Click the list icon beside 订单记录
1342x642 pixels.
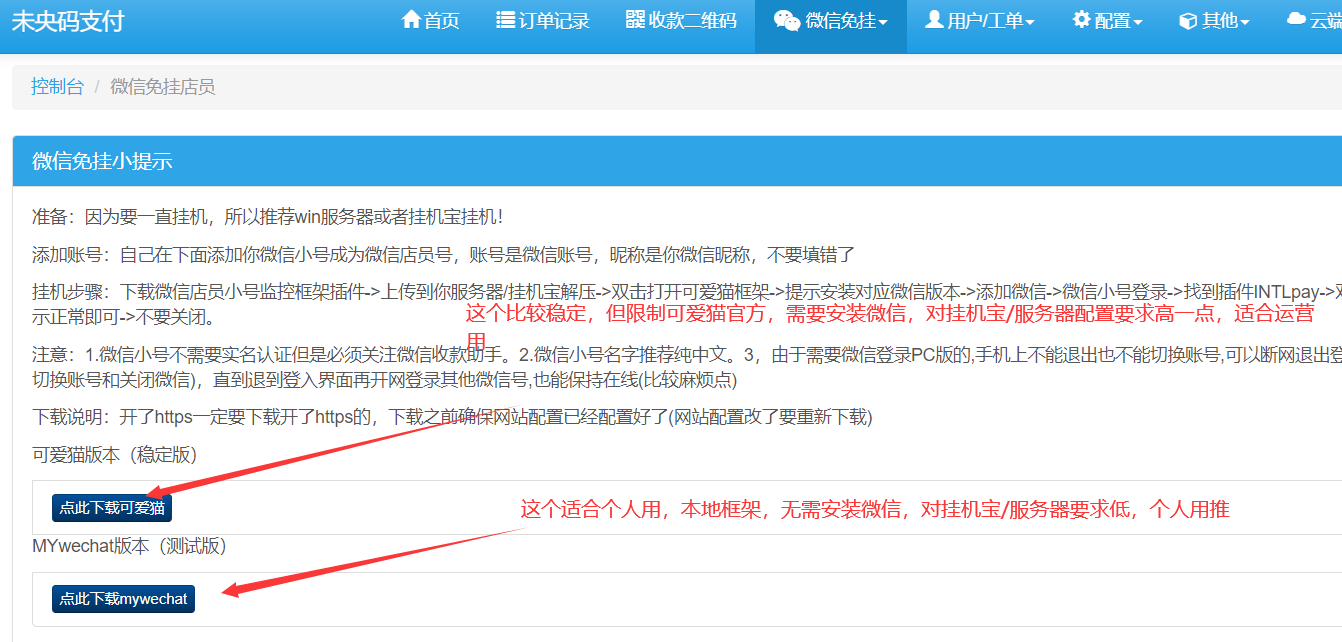click(505, 20)
